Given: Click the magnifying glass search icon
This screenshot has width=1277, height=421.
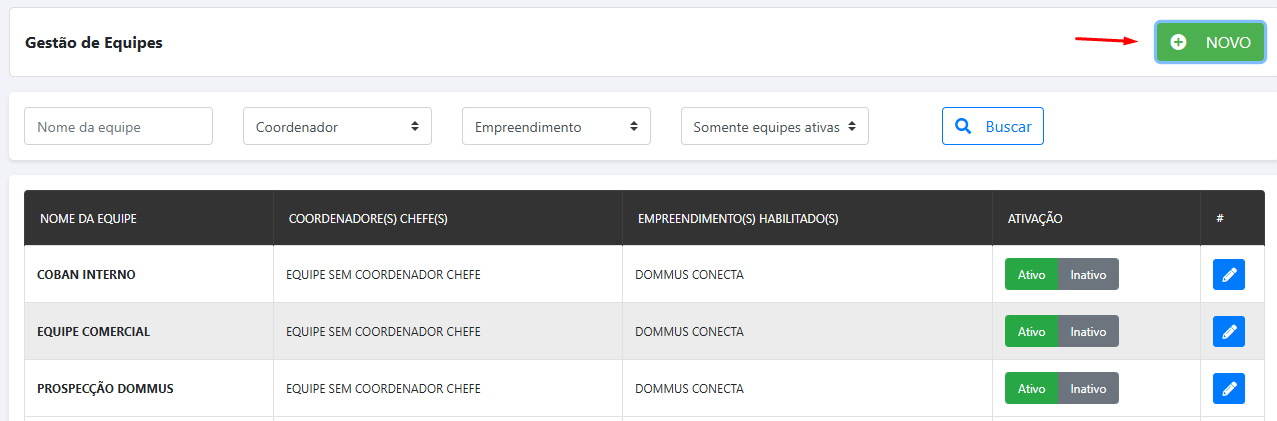Looking at the screenshot, I should tap(963, 126).
